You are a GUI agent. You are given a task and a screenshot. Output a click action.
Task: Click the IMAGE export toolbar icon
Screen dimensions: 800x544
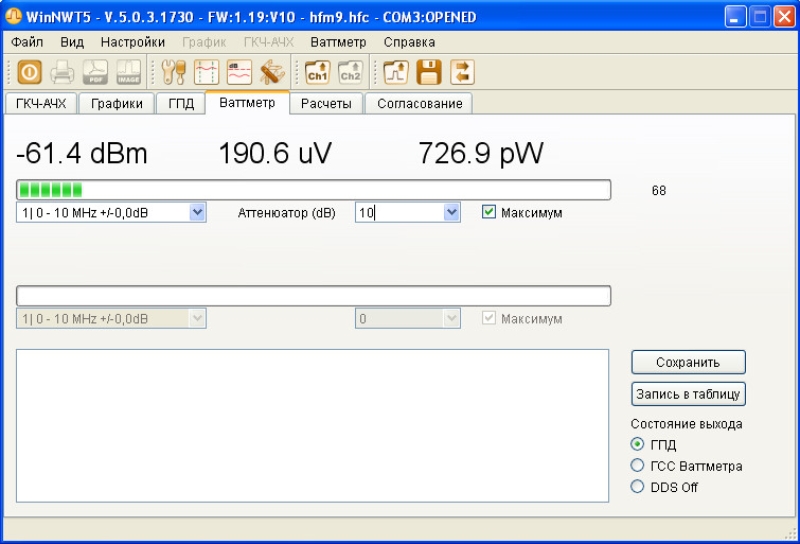point(128,72)
